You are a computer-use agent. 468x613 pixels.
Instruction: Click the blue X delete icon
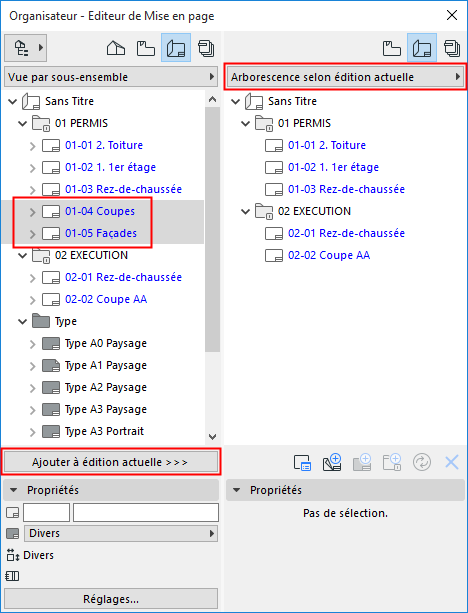[452, 462]
